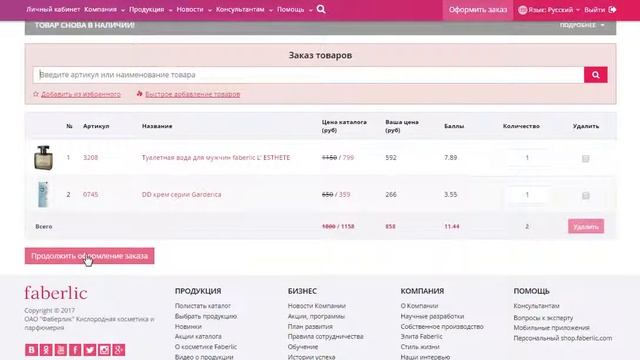The height and width of the screenshot is (360, 640).
Task: Click Акции каталога footer link
Action: [198, 336]
